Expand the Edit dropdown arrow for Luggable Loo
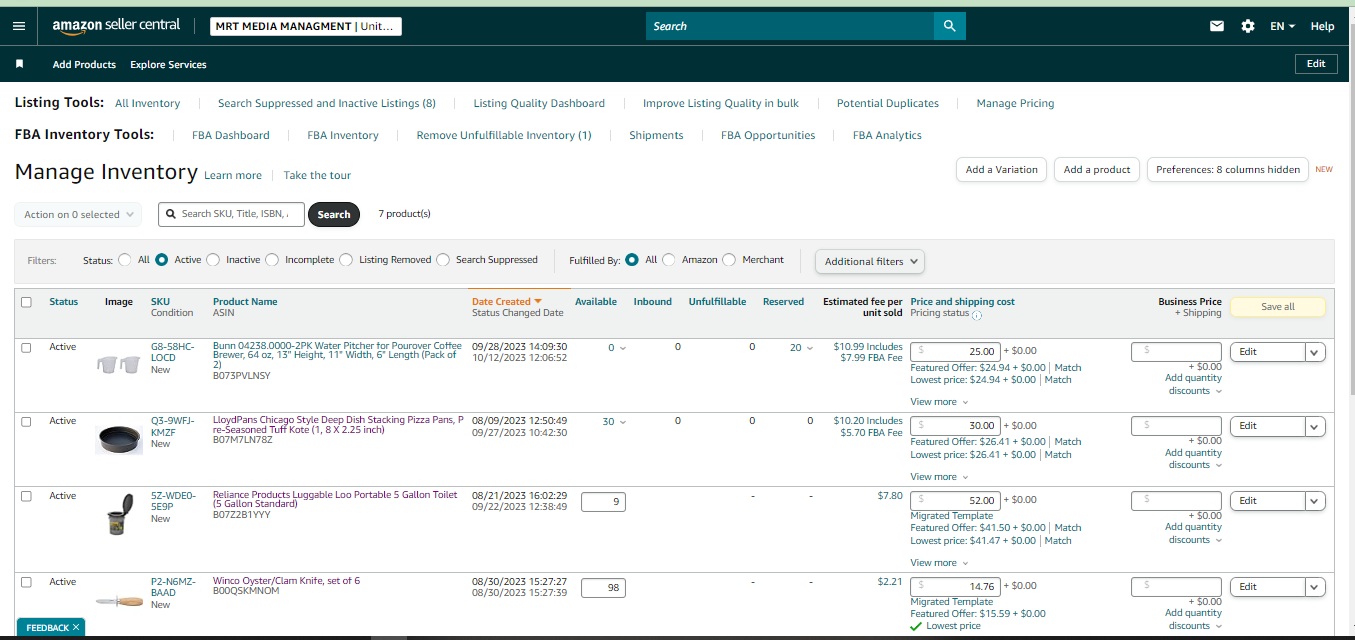This screenshot has height=640, width=1355. click(1315, 501)
